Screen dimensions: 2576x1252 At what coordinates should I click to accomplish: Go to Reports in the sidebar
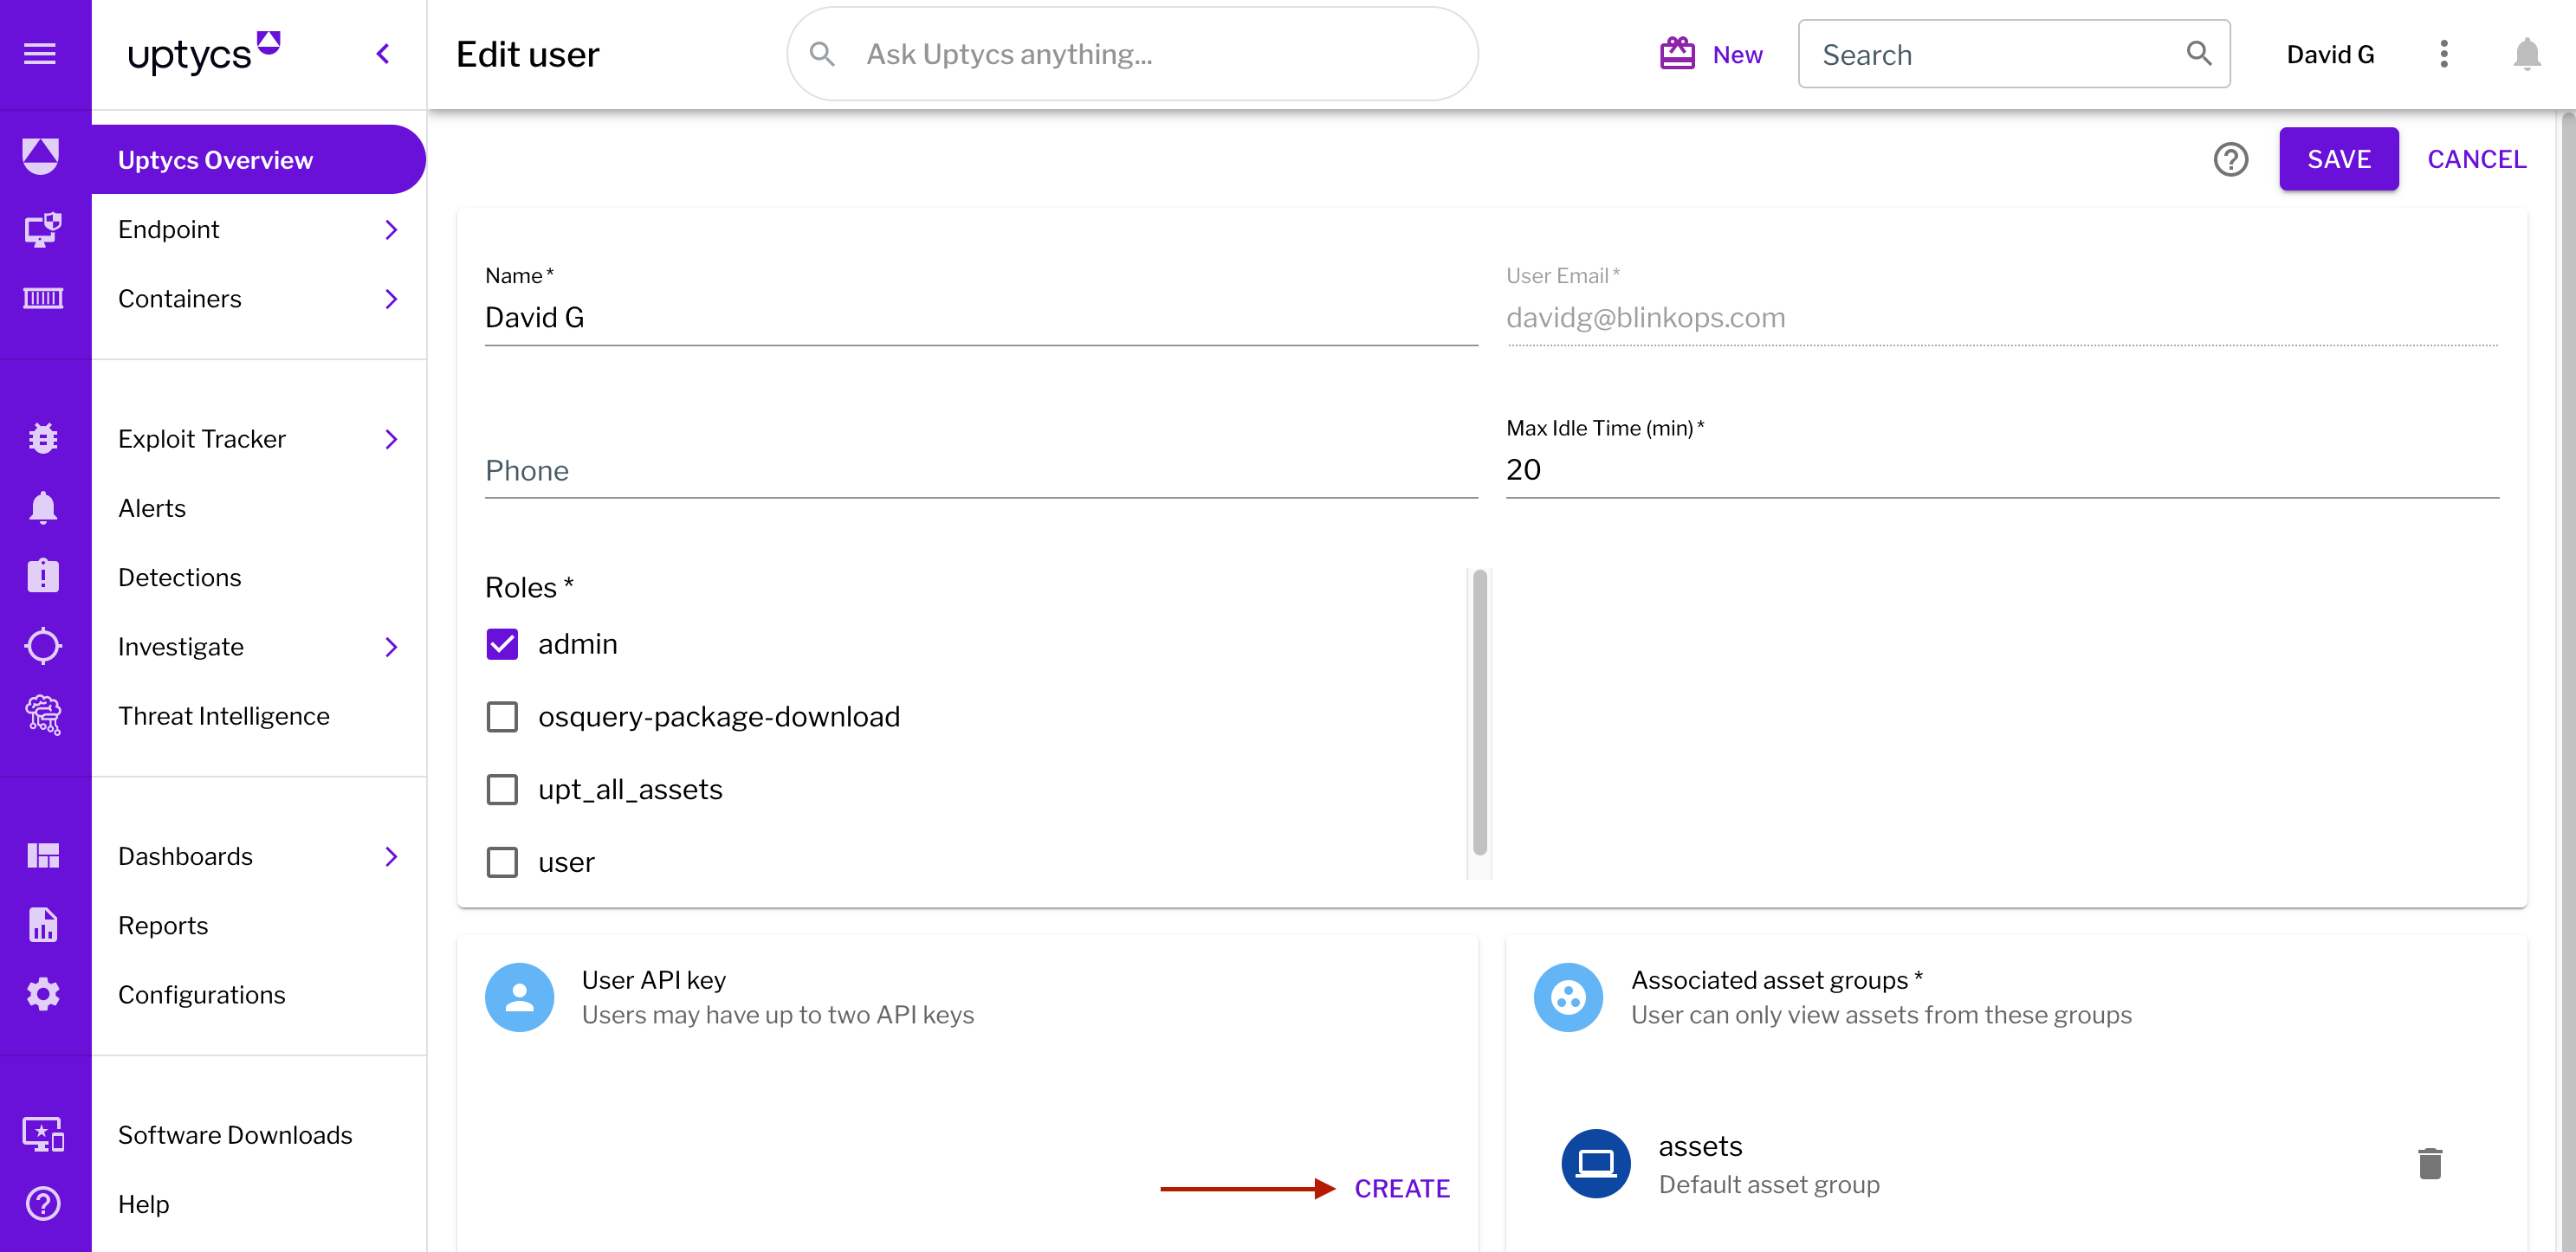pos(163,925)
